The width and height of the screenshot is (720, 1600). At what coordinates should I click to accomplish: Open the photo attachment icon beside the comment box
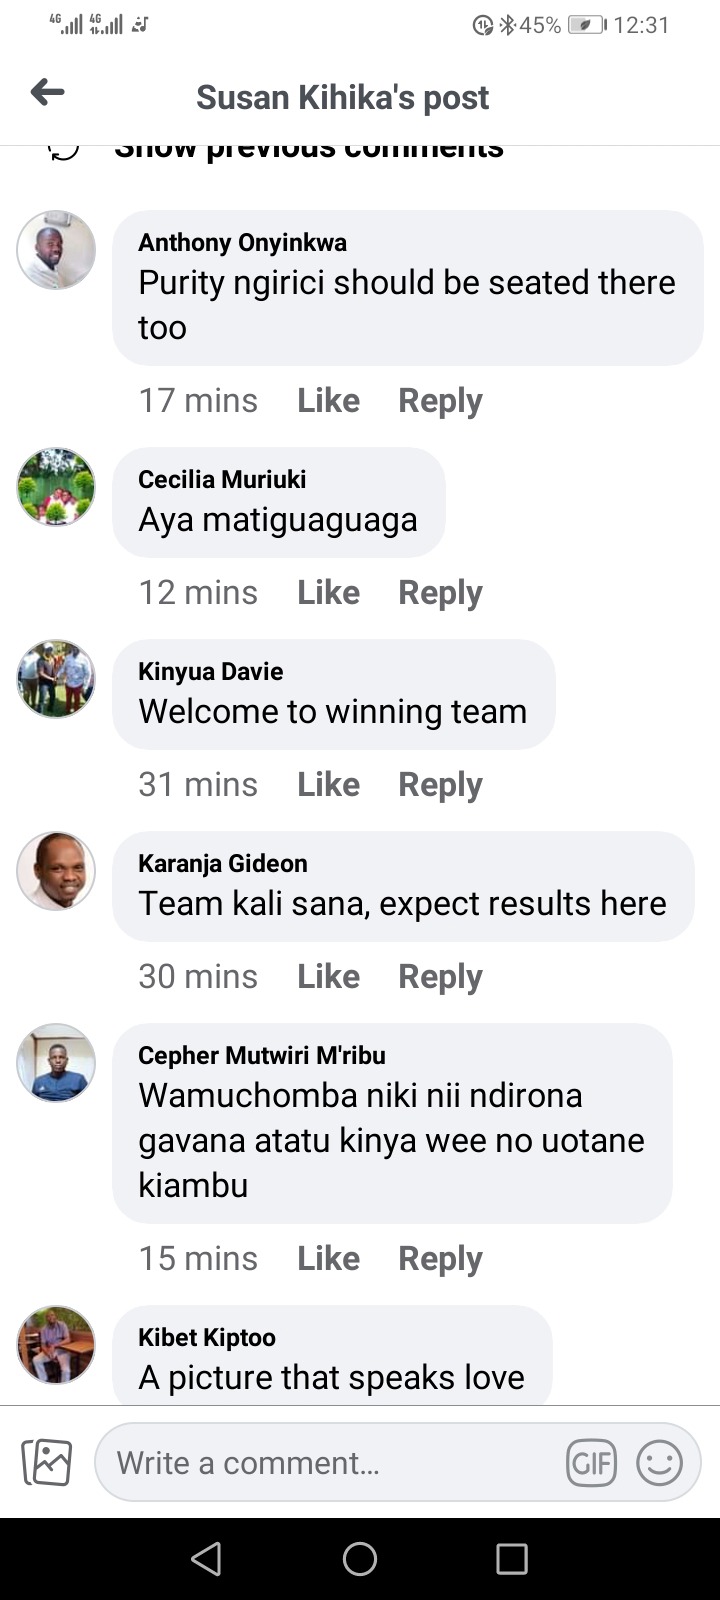tap(47, 1462)
